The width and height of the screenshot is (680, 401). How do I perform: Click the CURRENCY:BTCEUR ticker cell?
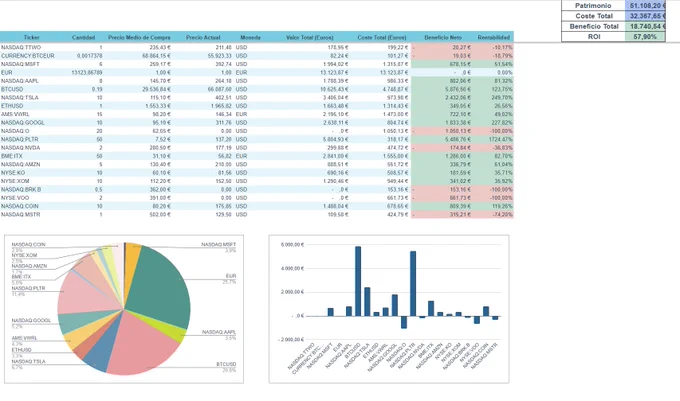point(28,56)
